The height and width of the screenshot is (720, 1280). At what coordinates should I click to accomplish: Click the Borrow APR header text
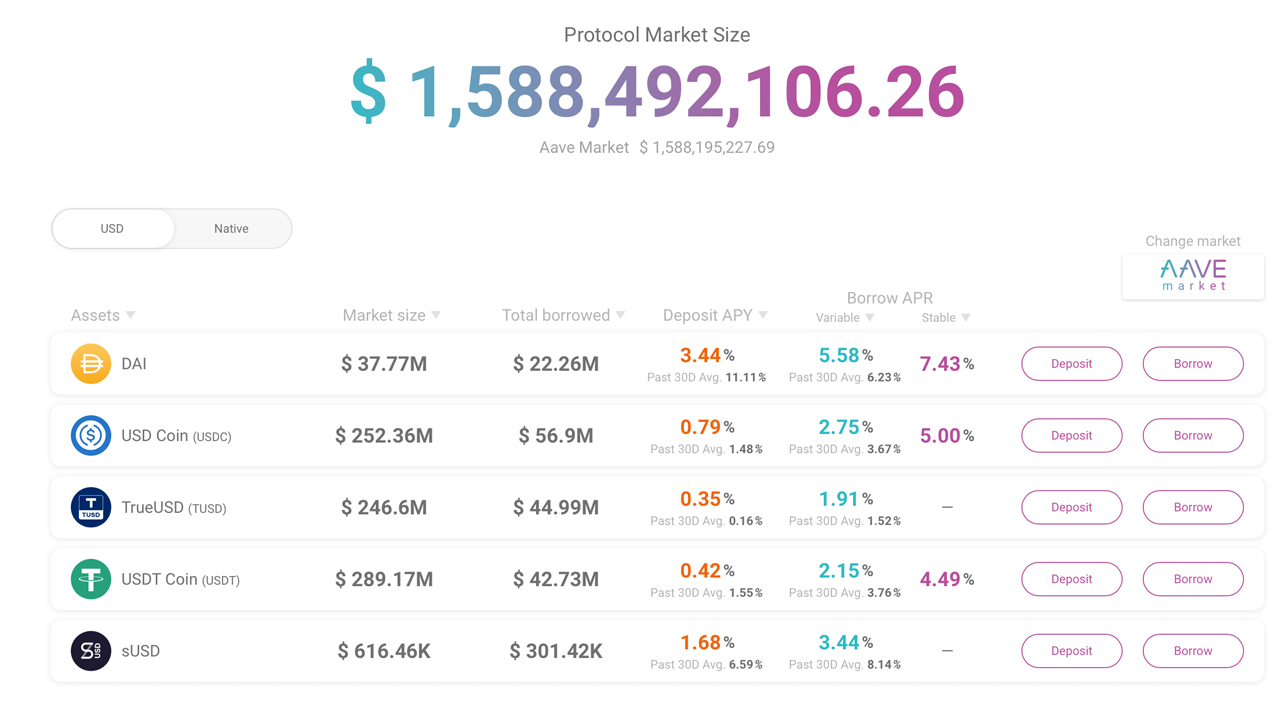[x=890, y=298]
